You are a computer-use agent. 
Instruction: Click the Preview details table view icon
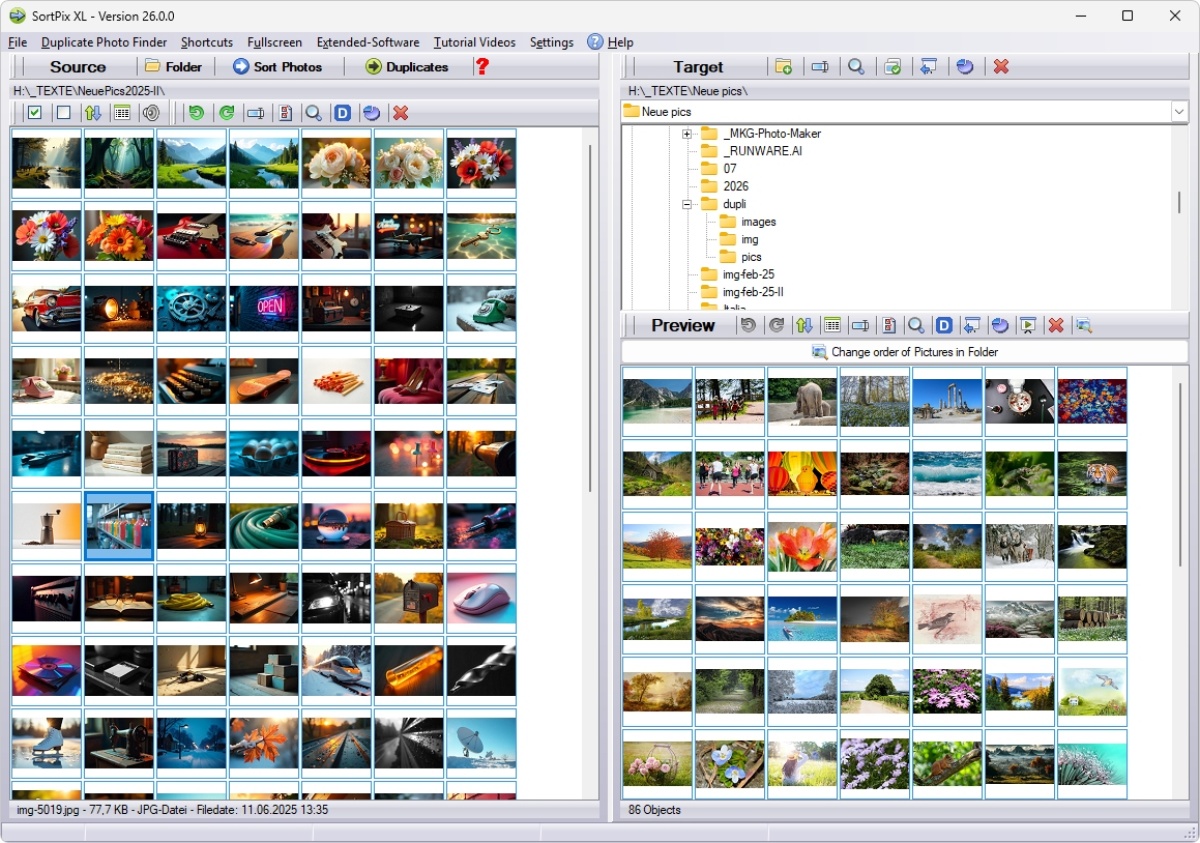point(831,325)
